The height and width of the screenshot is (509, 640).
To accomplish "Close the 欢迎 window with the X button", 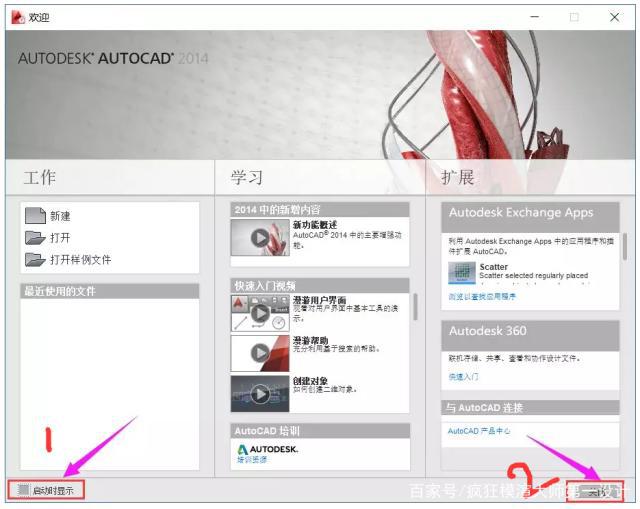I will point(614,17).
